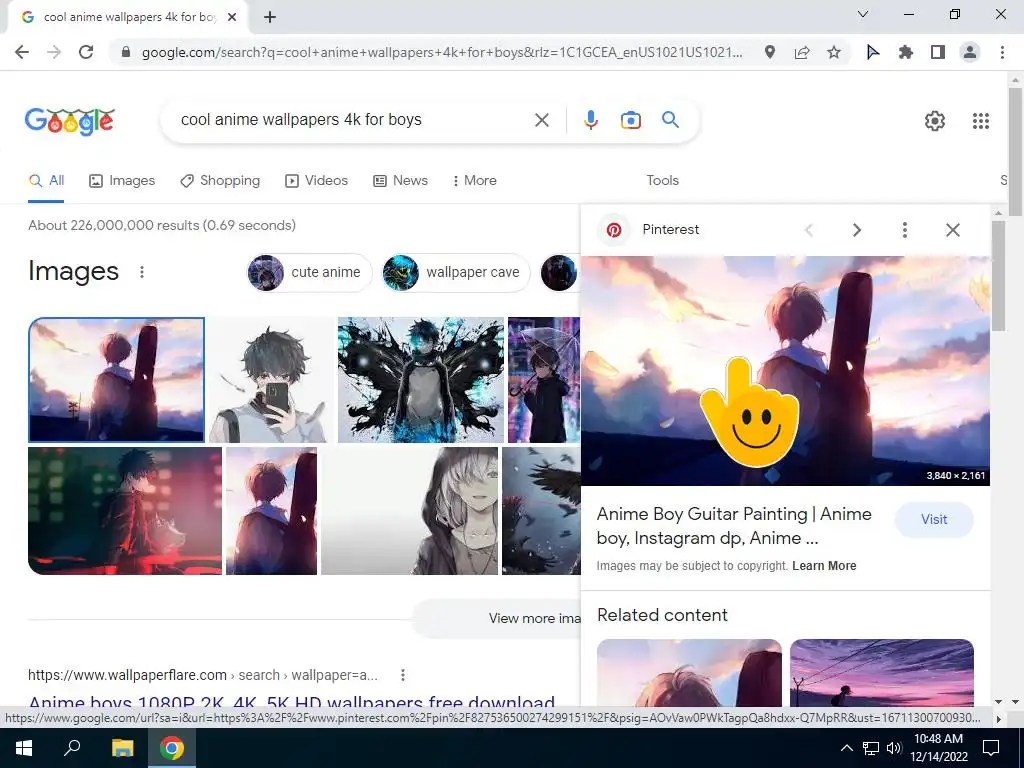
Task: Open the tab search dropdown arrow
Action: click(863, 14)
